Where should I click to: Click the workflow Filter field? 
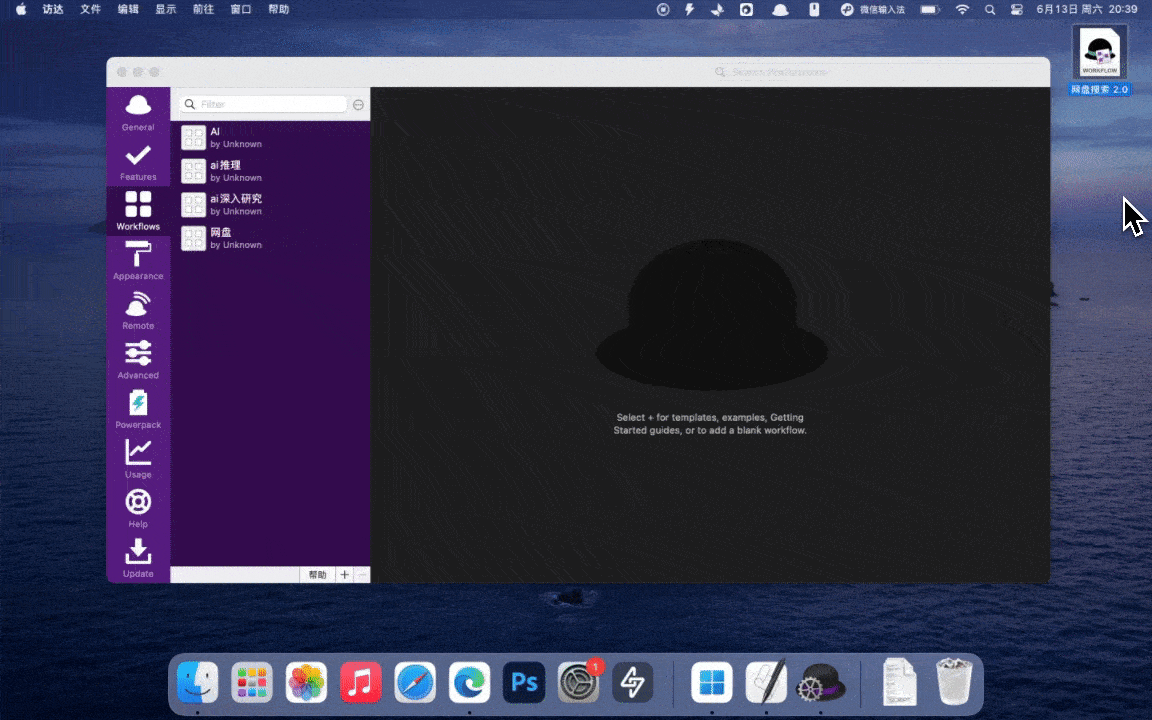[263, 104]
